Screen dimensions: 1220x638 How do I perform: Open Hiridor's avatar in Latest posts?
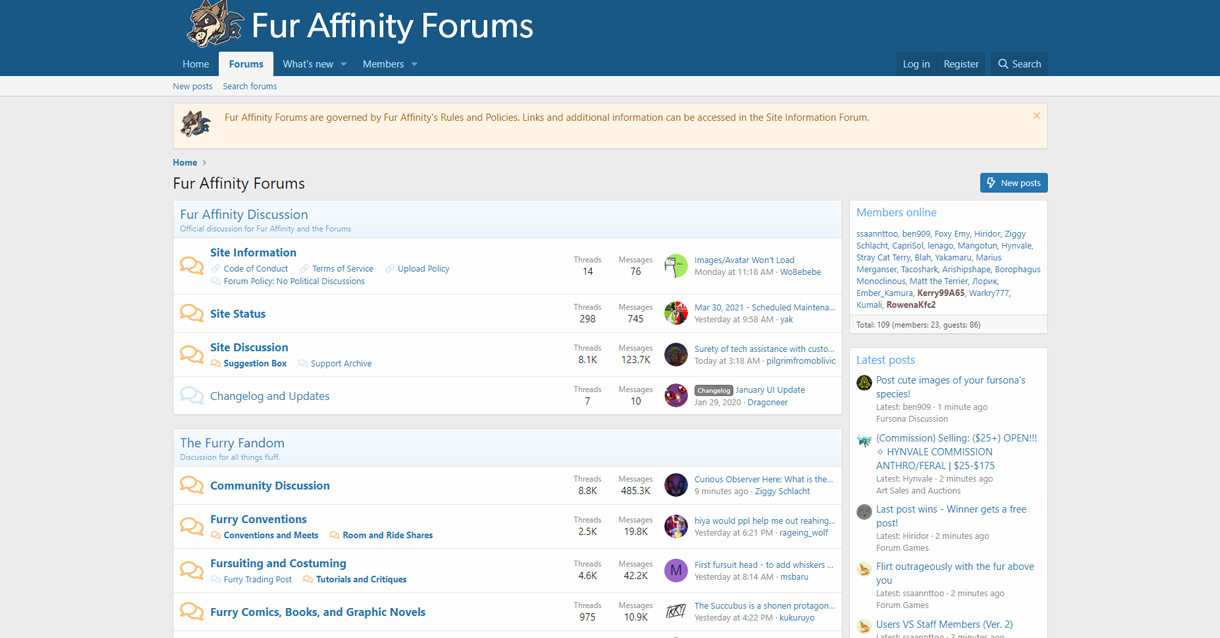864,511
